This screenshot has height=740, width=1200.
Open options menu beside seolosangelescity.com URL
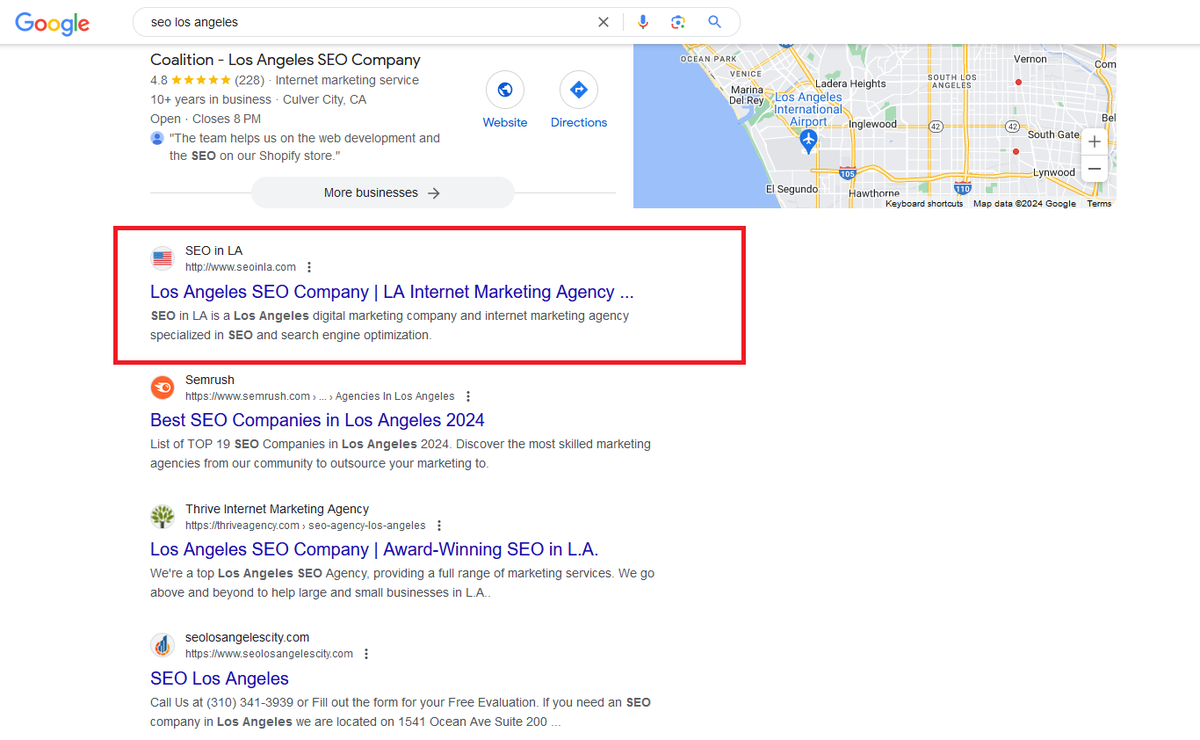coord(366,654)
